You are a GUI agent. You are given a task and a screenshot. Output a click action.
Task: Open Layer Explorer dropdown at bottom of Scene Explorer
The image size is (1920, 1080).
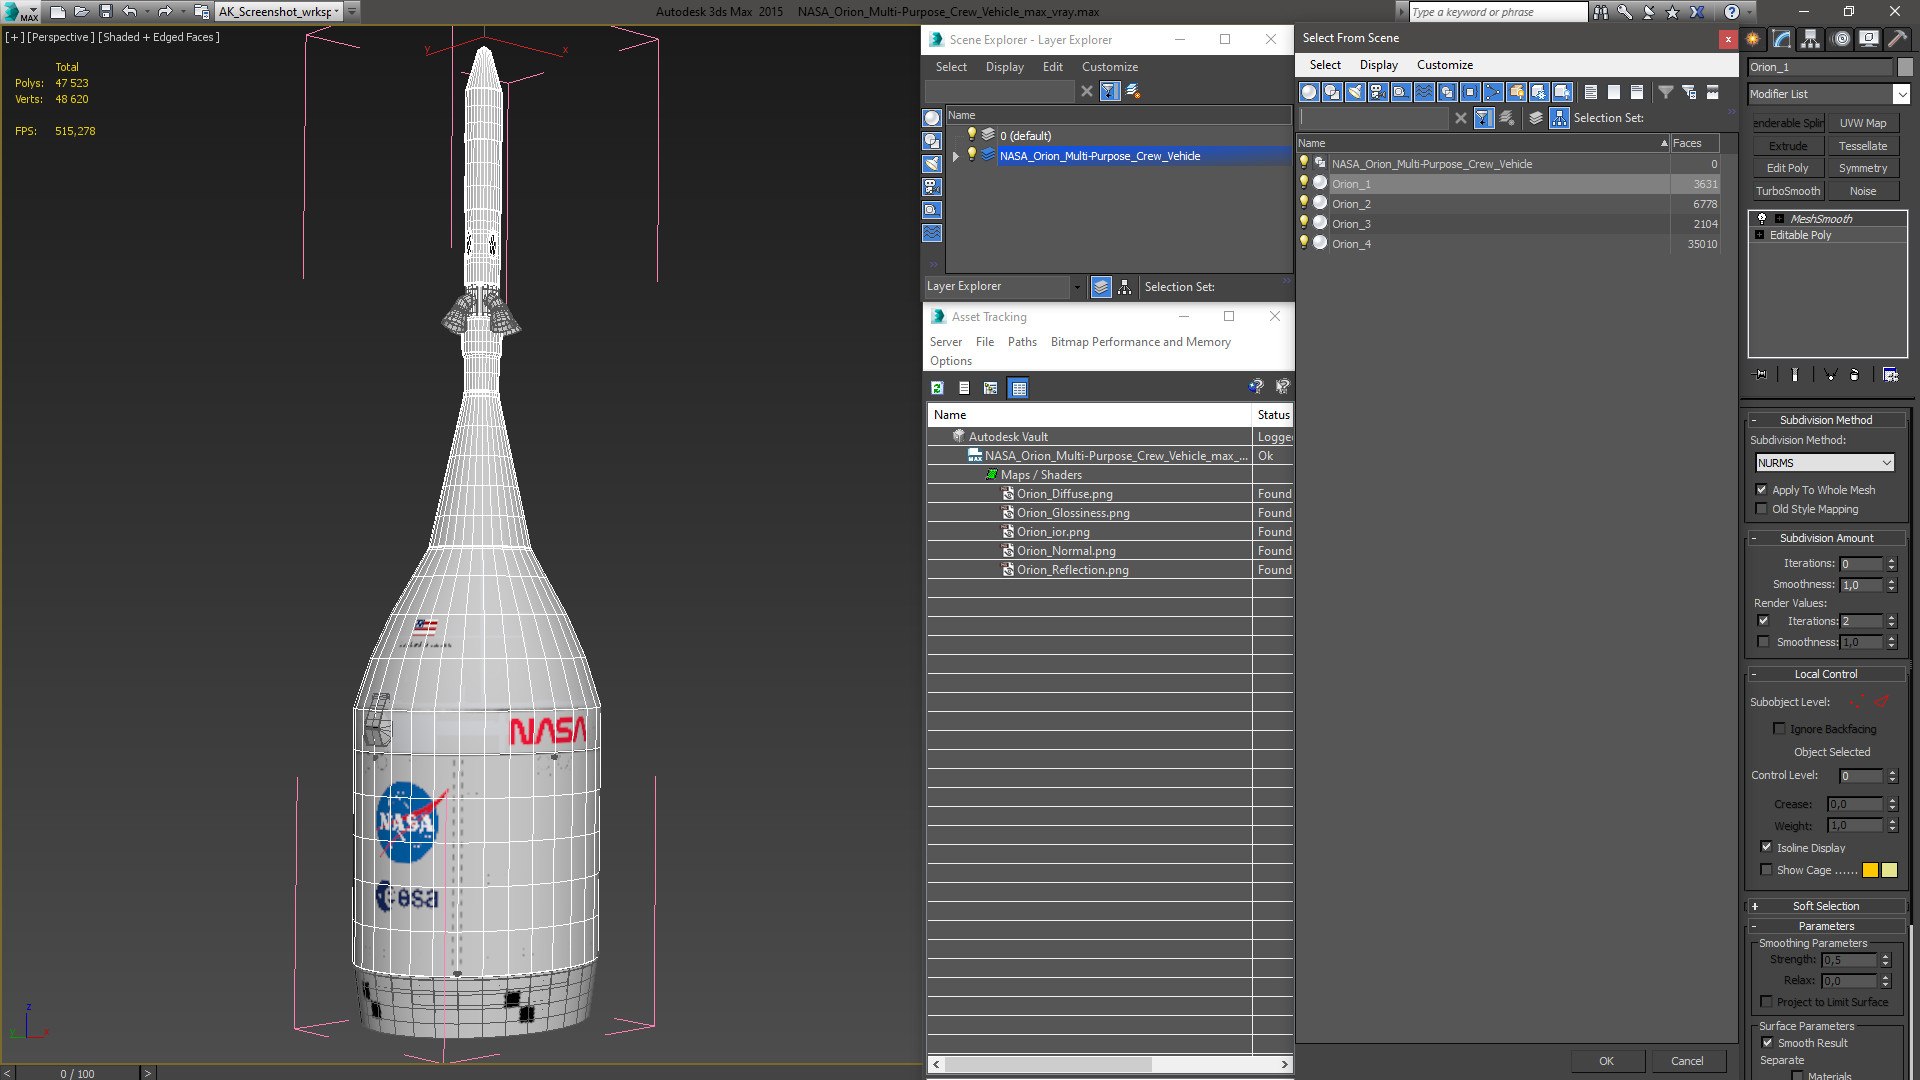point(1077,287)
